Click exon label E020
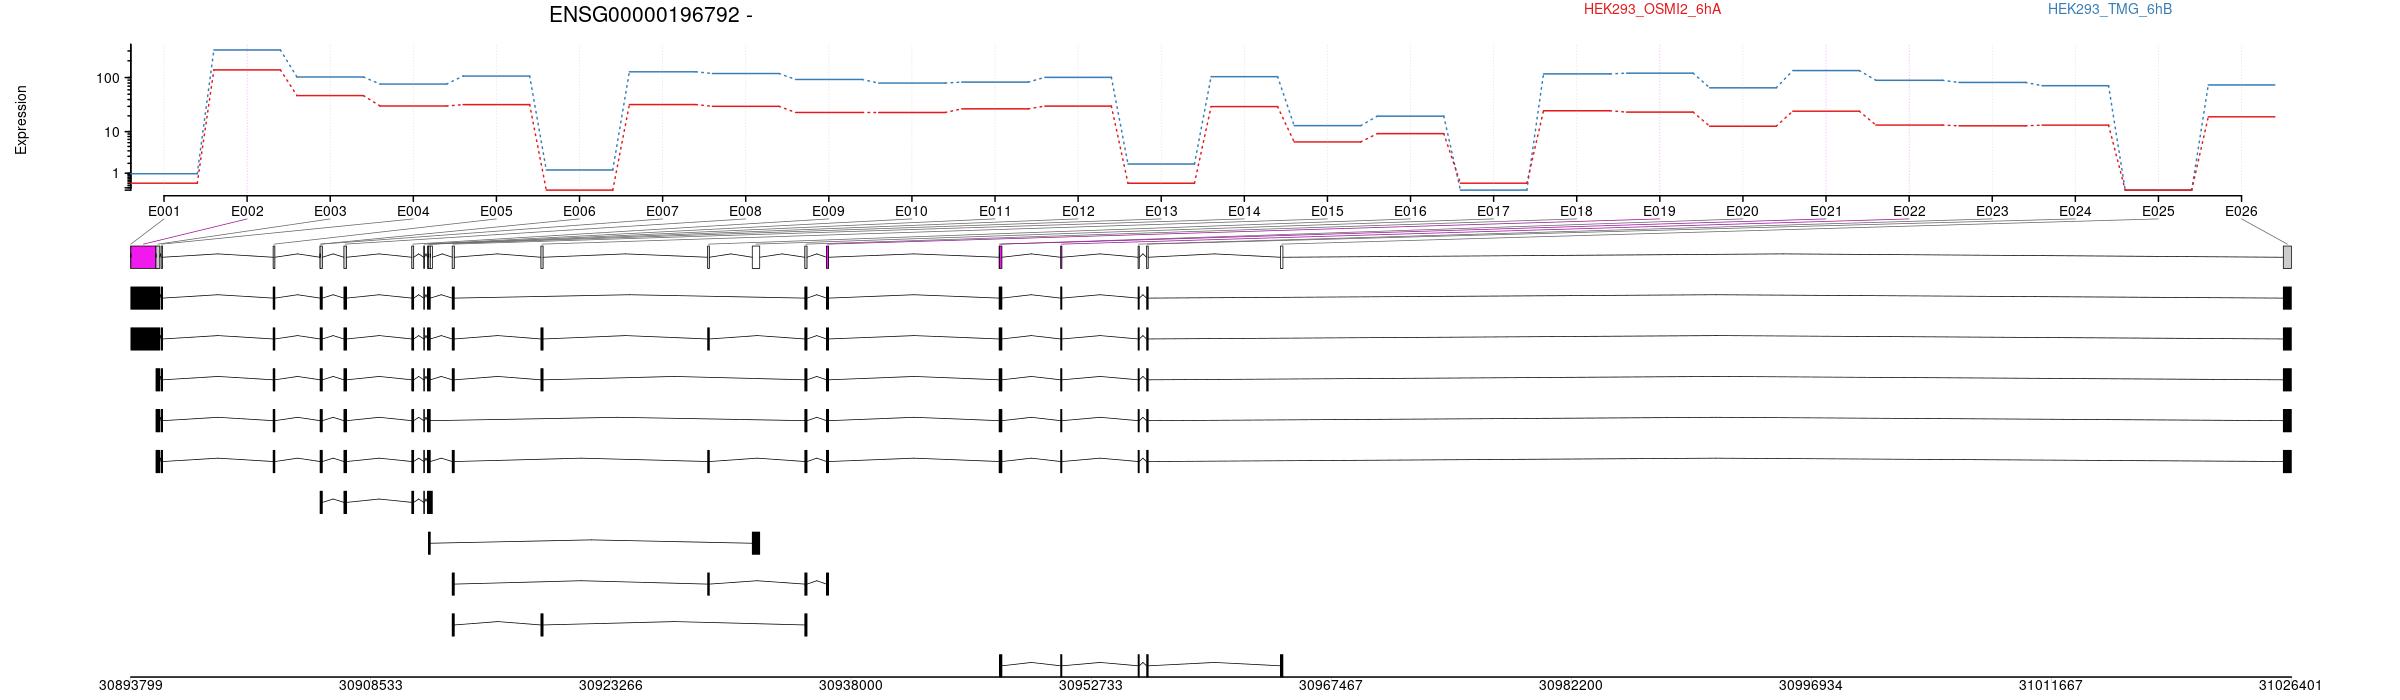Image resolution: width=2400 pixels, height=700 pixels. point(1742,211)
